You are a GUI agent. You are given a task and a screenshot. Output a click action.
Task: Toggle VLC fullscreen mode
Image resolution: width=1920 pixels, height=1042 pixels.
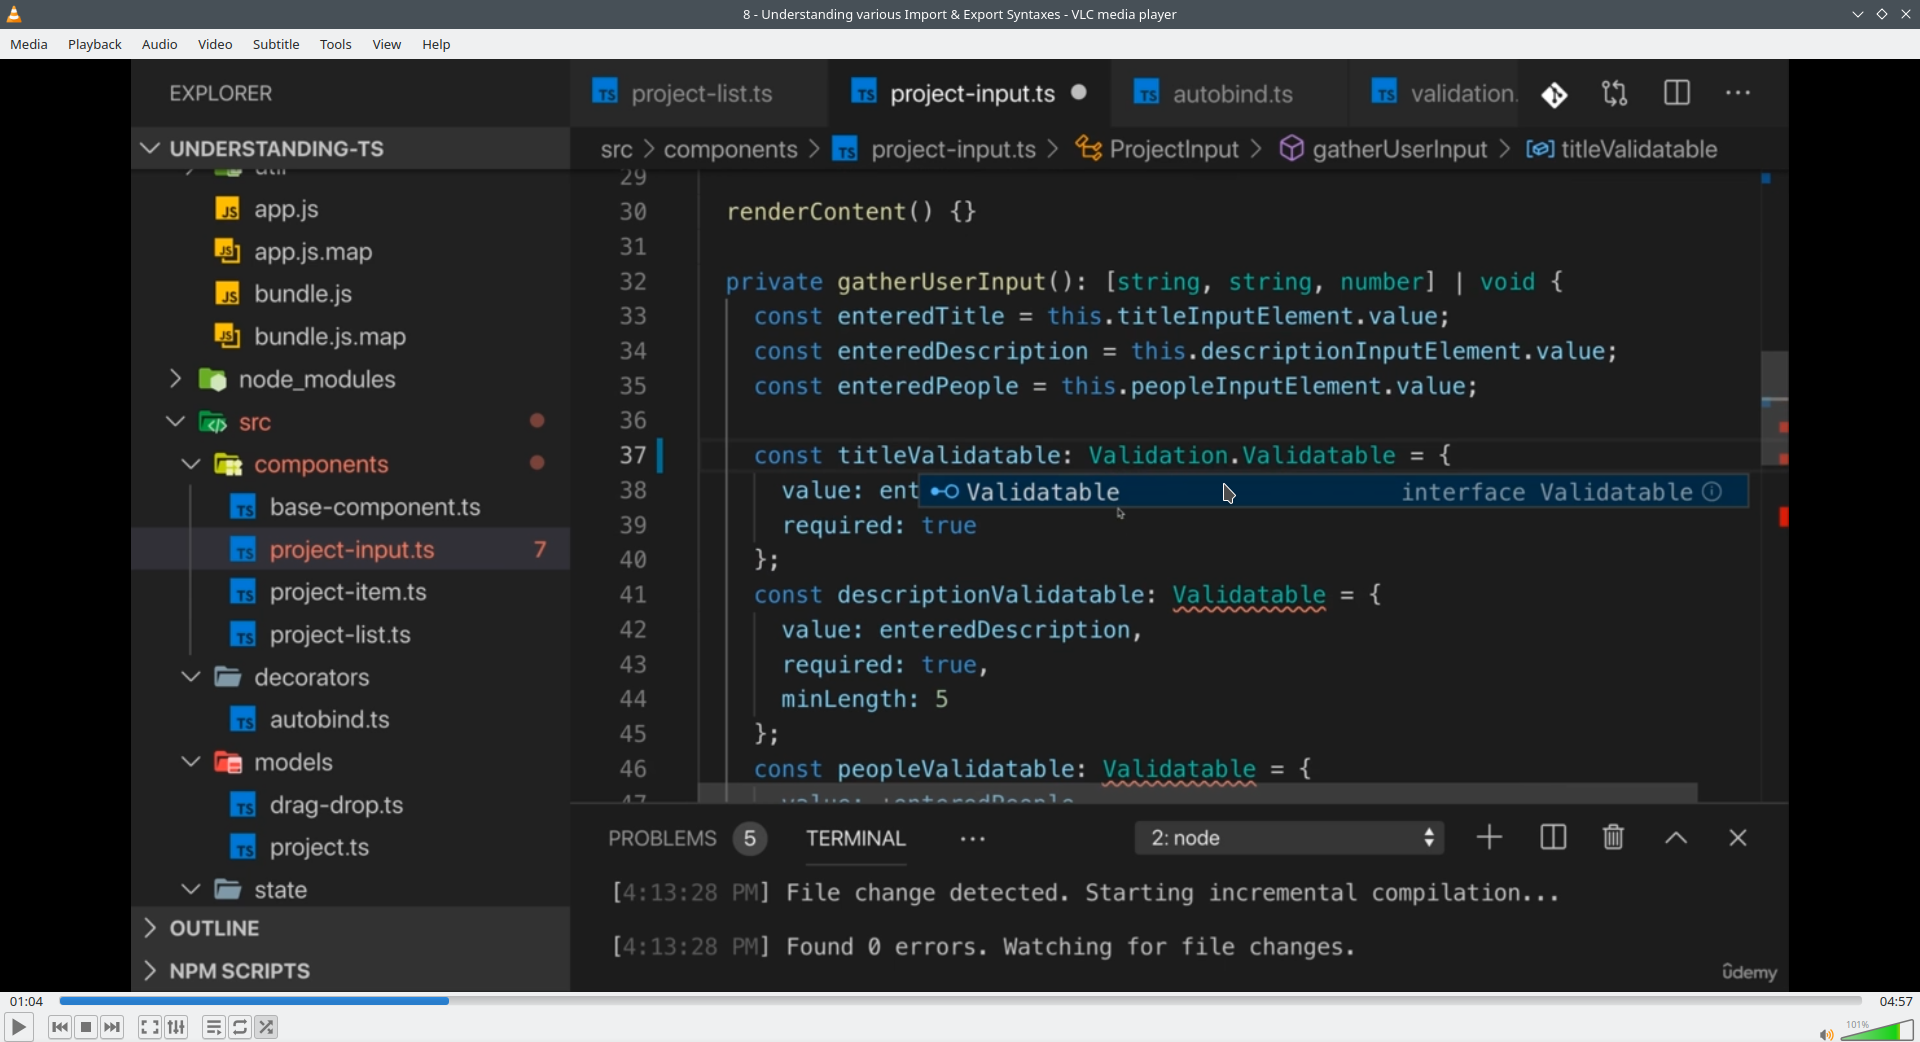pos(149,1027)
